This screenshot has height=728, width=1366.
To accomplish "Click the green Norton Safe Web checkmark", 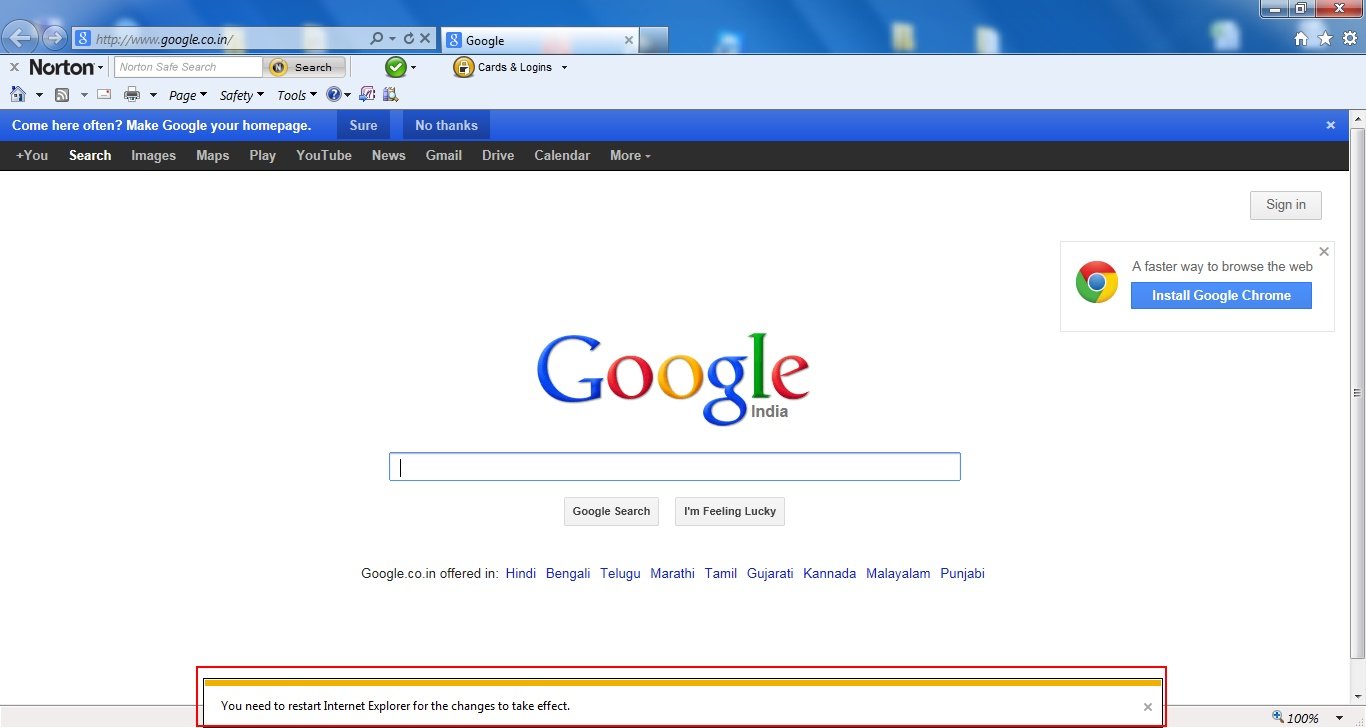I will click(x=396, y=67).
